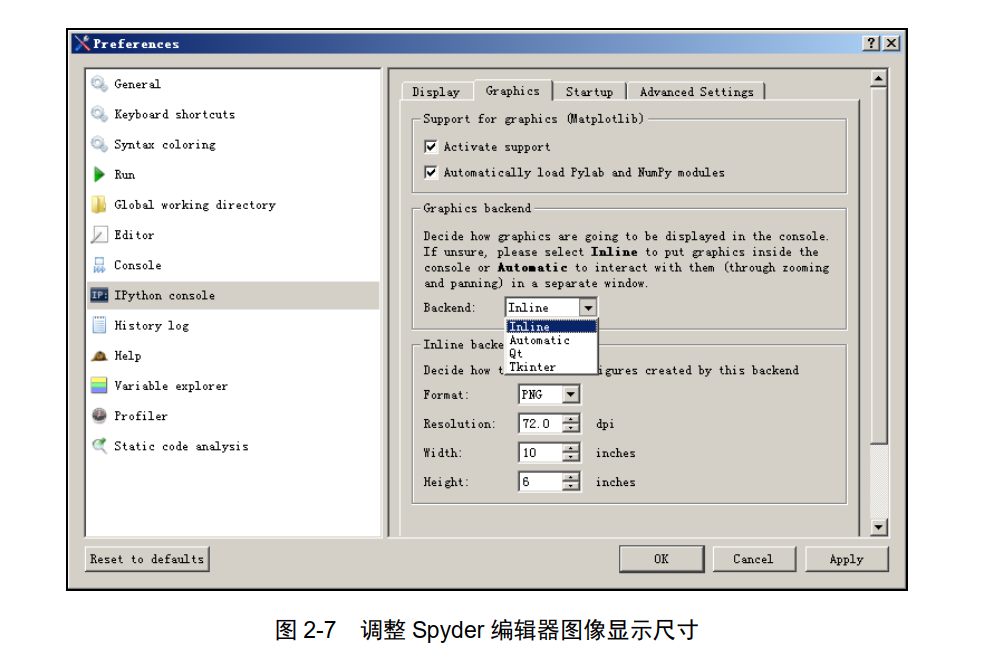This screenshot has height=662, width=996.
Task: Decrease Width with down arrow
Action: (x=571, y=457)
